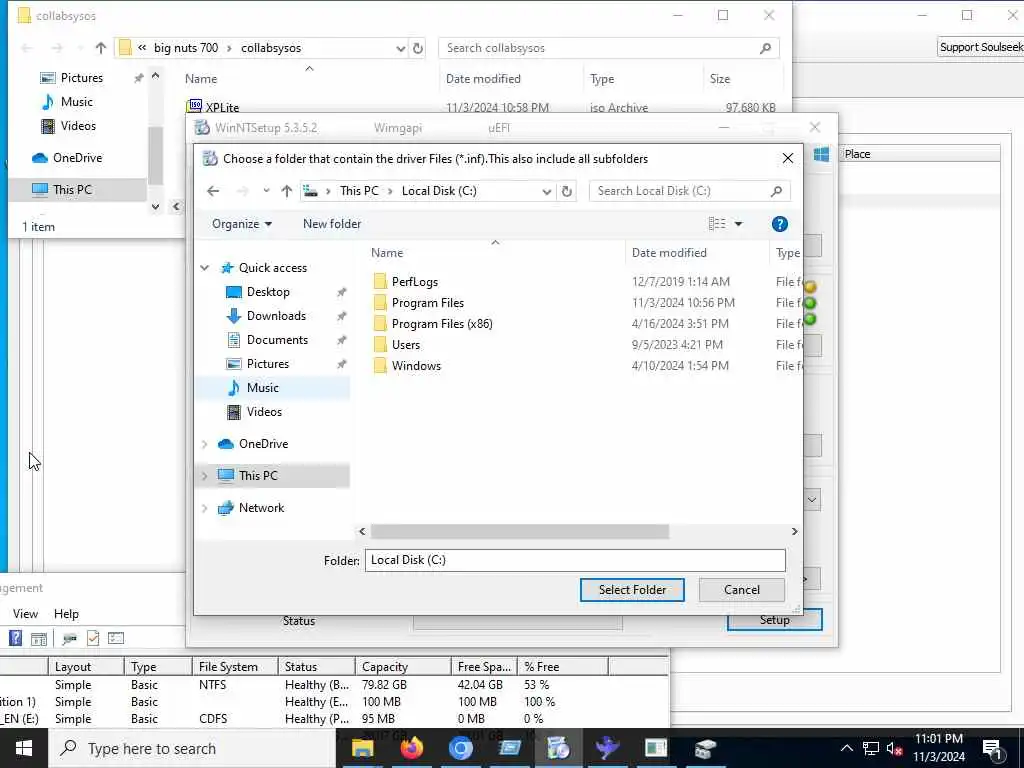Image resolution: width=1024 pixels, height=768 pixels.
Task: Click the collabsysos sidebar scroll-down arrow
Action: (155, 206)
